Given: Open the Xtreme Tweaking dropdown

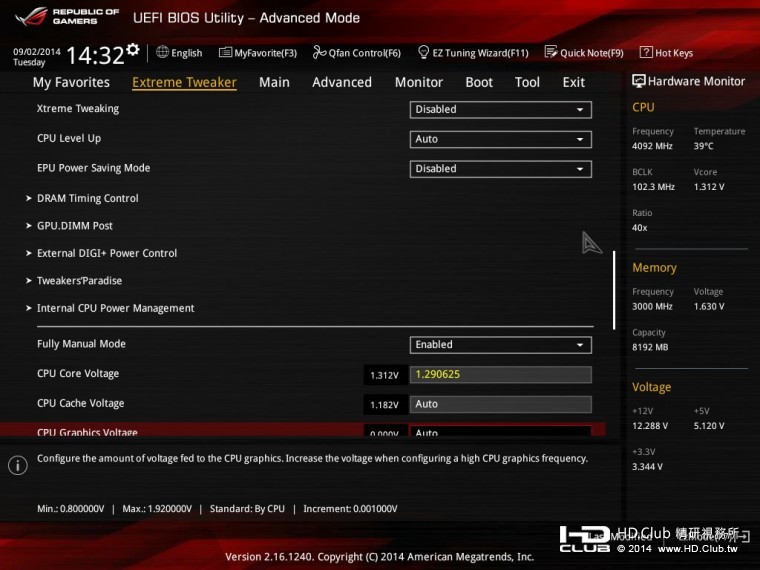Looking at the screenshot, I should [x=500, y=110].
